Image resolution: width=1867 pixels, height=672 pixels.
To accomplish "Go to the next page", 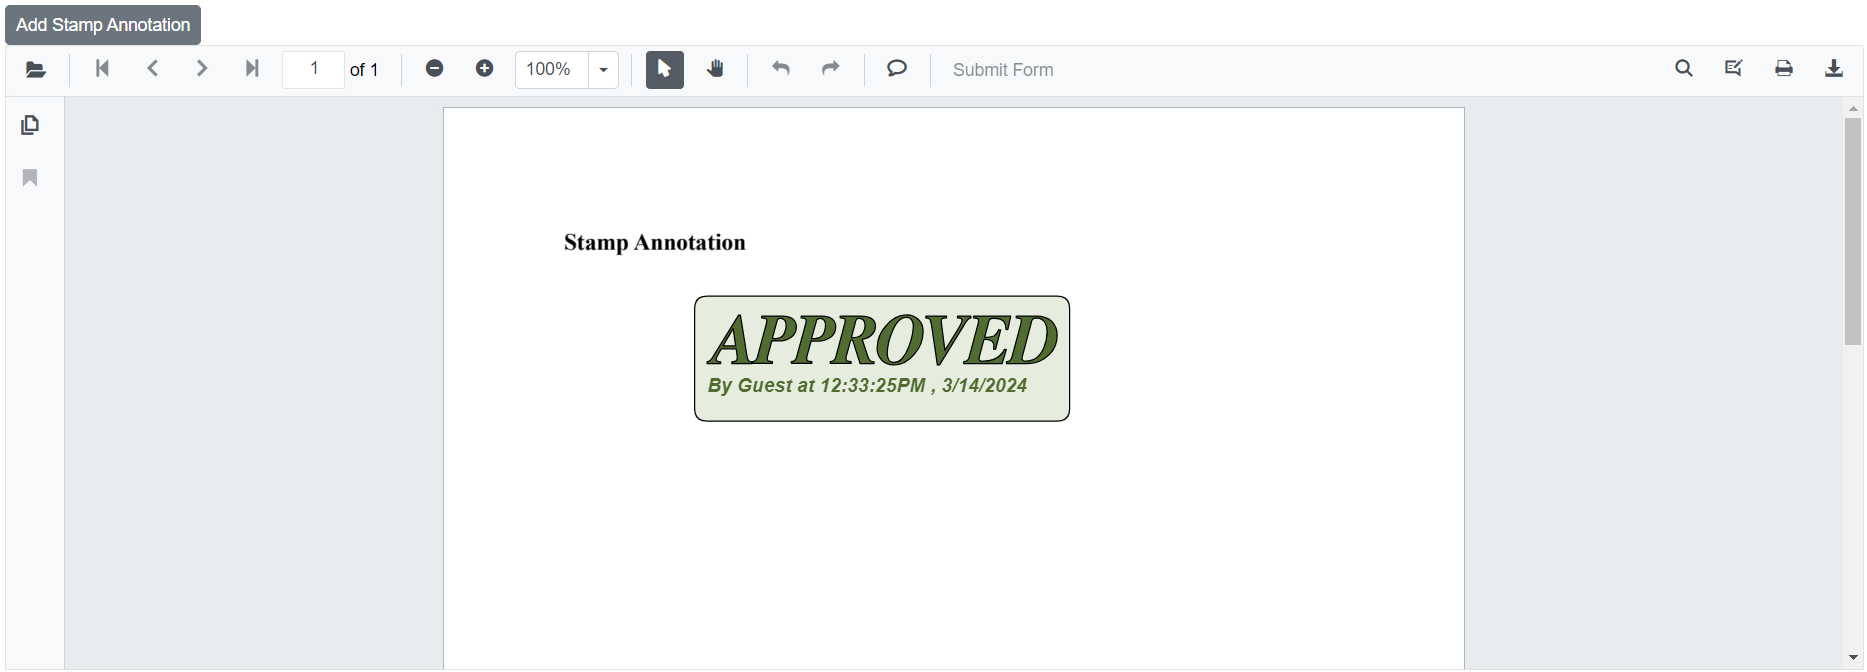I will [x=202, y=69].
